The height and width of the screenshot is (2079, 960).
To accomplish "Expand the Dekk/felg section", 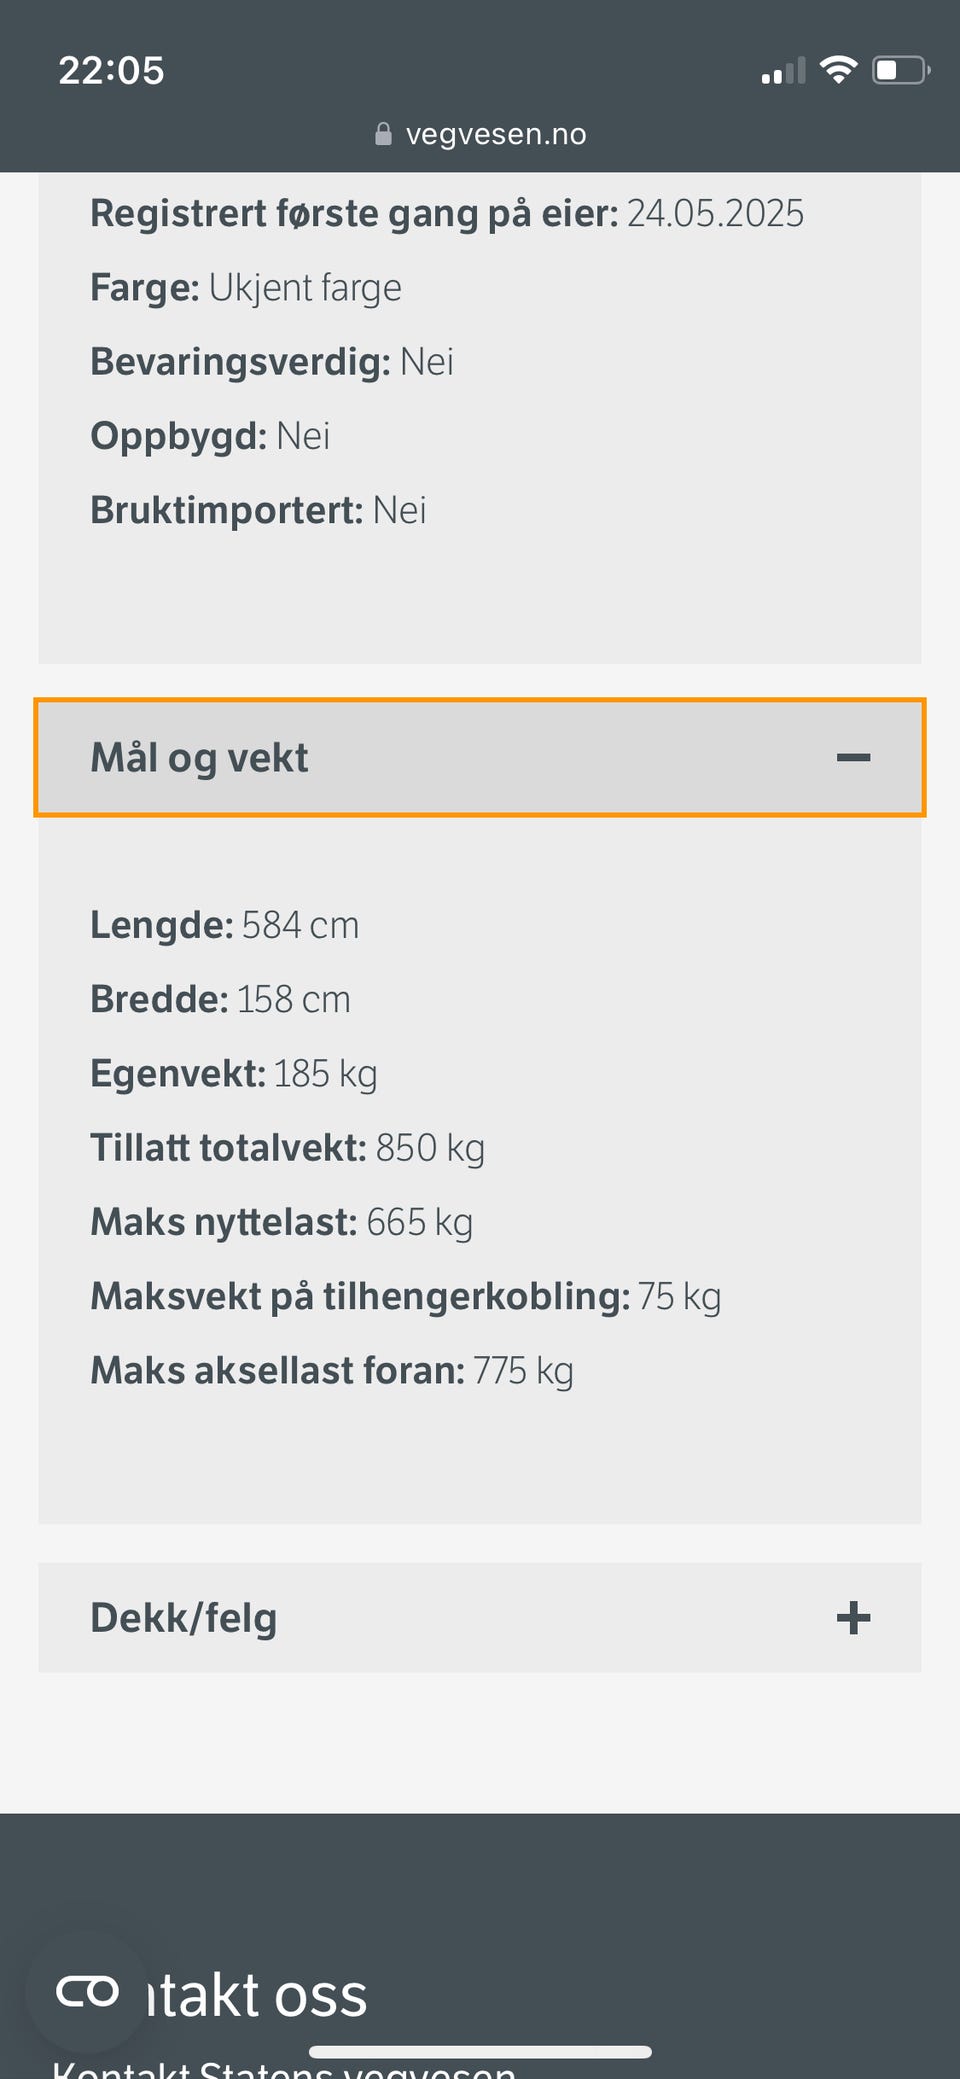I will (x=478, y=1618).
